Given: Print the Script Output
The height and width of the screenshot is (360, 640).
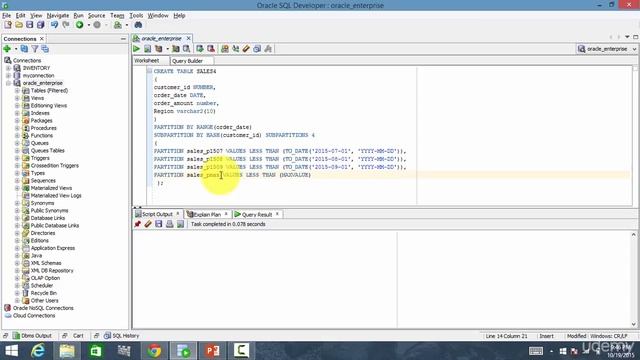Looking at the screenshot, I should (169, 224).
